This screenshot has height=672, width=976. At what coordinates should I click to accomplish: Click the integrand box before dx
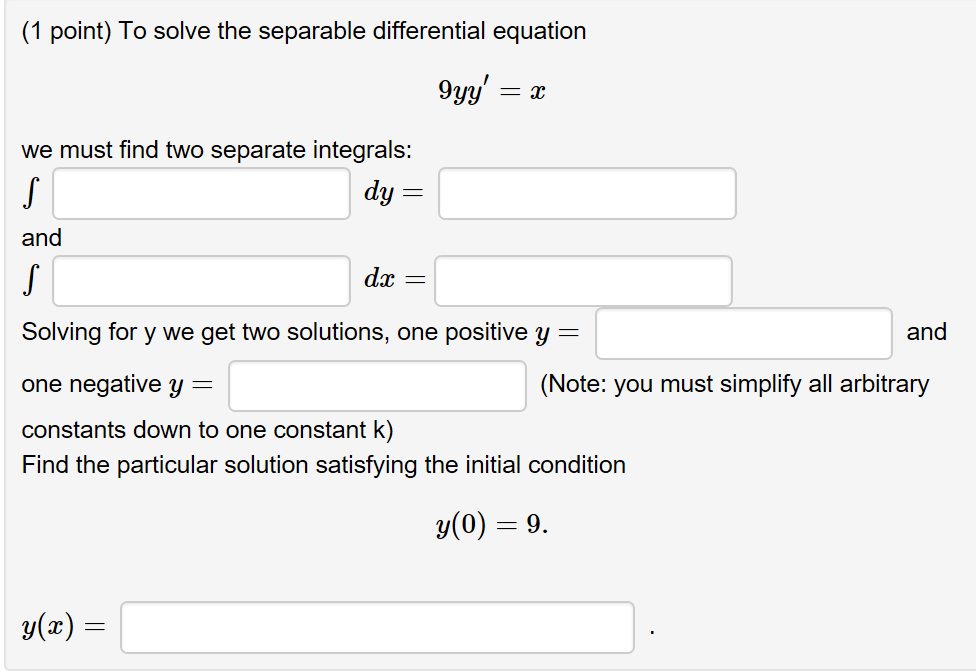[200, 281]
